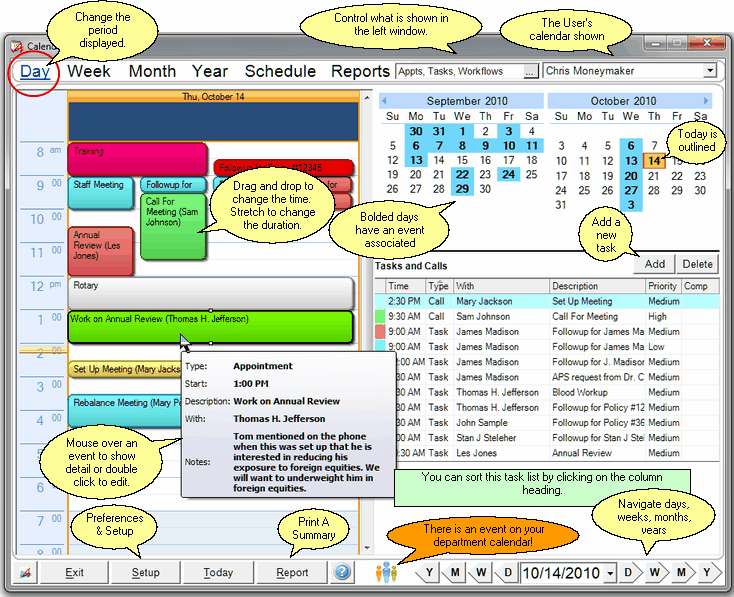Screen dimensions: 734x597
Task: Select the Call For Meeting (Sam Johnson) appointment
Action: pos(173,226)
